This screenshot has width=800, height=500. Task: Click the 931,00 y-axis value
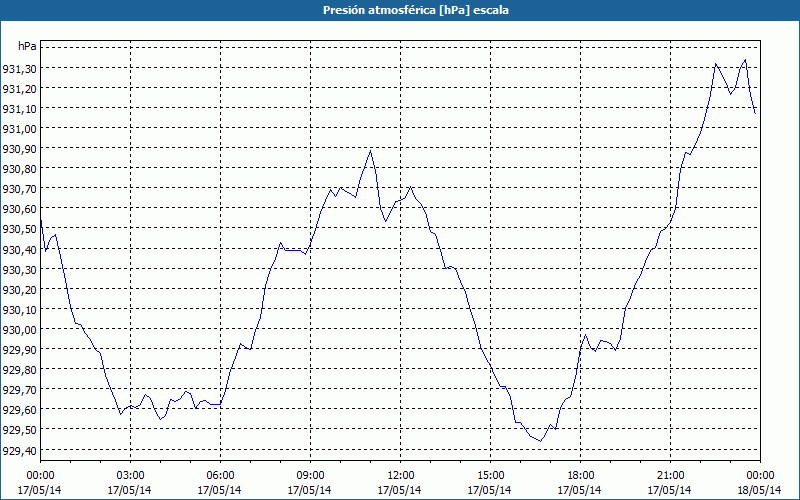[x=19, y=128]
